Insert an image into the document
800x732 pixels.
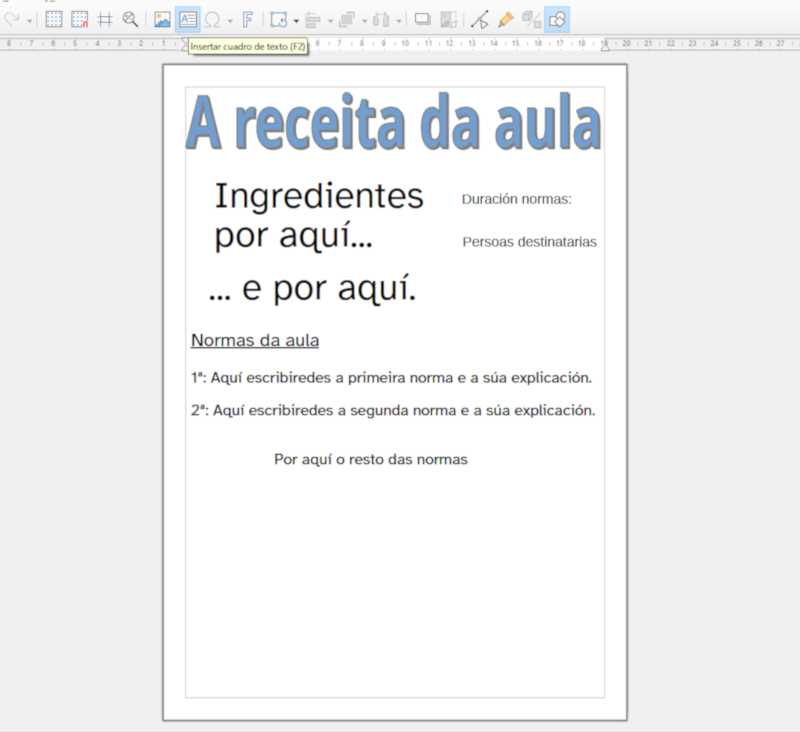tap(164, 17)
